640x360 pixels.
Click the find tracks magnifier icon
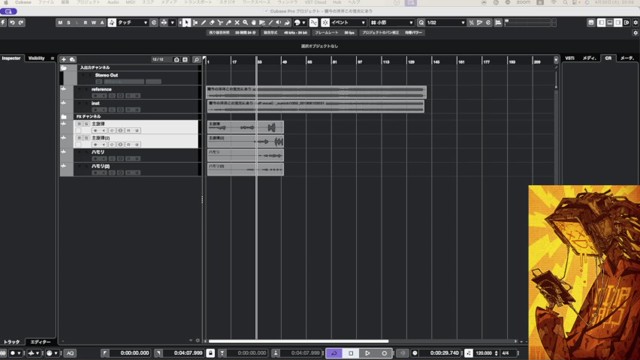[x=196, y=60]
